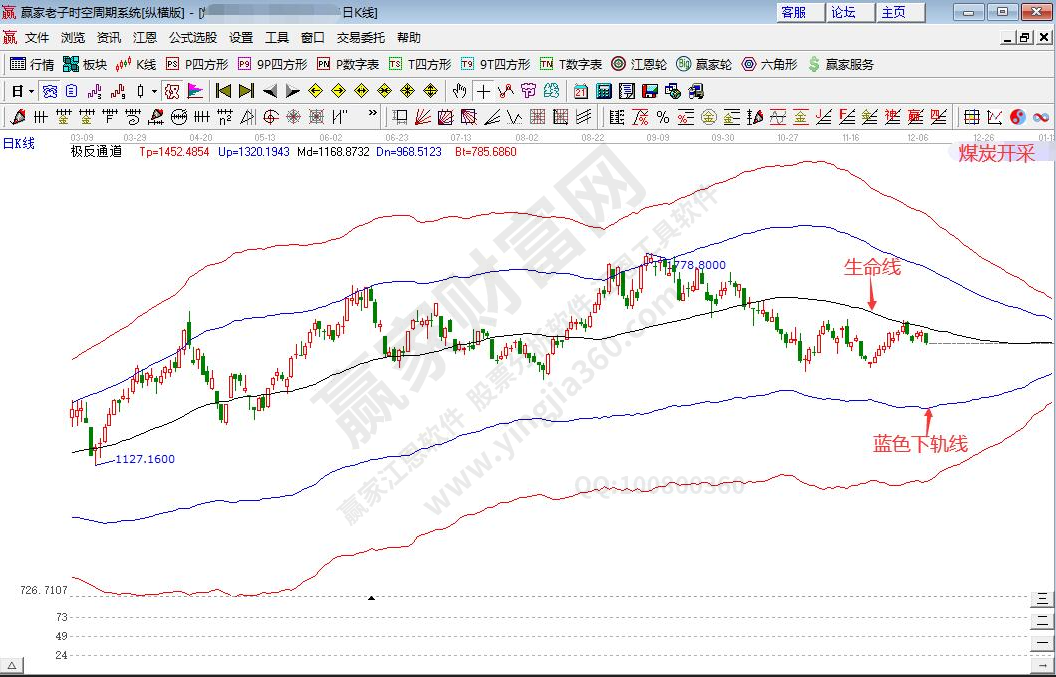Screen dimensions: 1056x677
Task: Click the 煤炭开采 sector label
Action: 995,153
